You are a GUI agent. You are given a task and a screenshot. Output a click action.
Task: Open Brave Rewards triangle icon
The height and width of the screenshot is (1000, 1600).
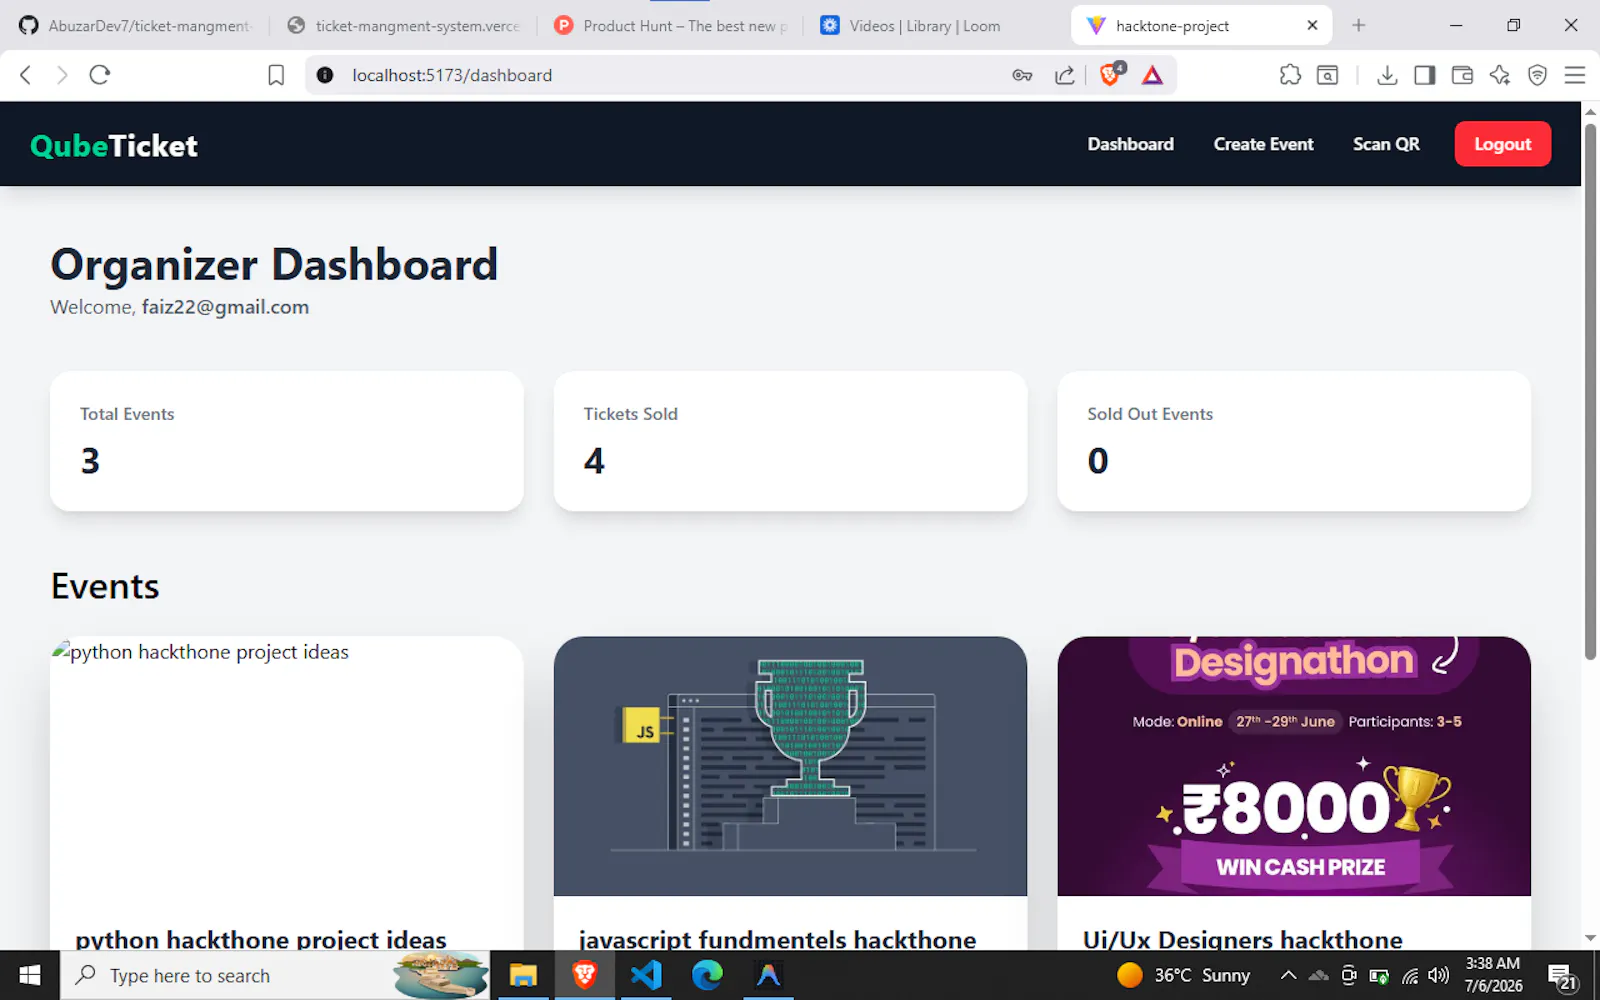click(1153, 75)
